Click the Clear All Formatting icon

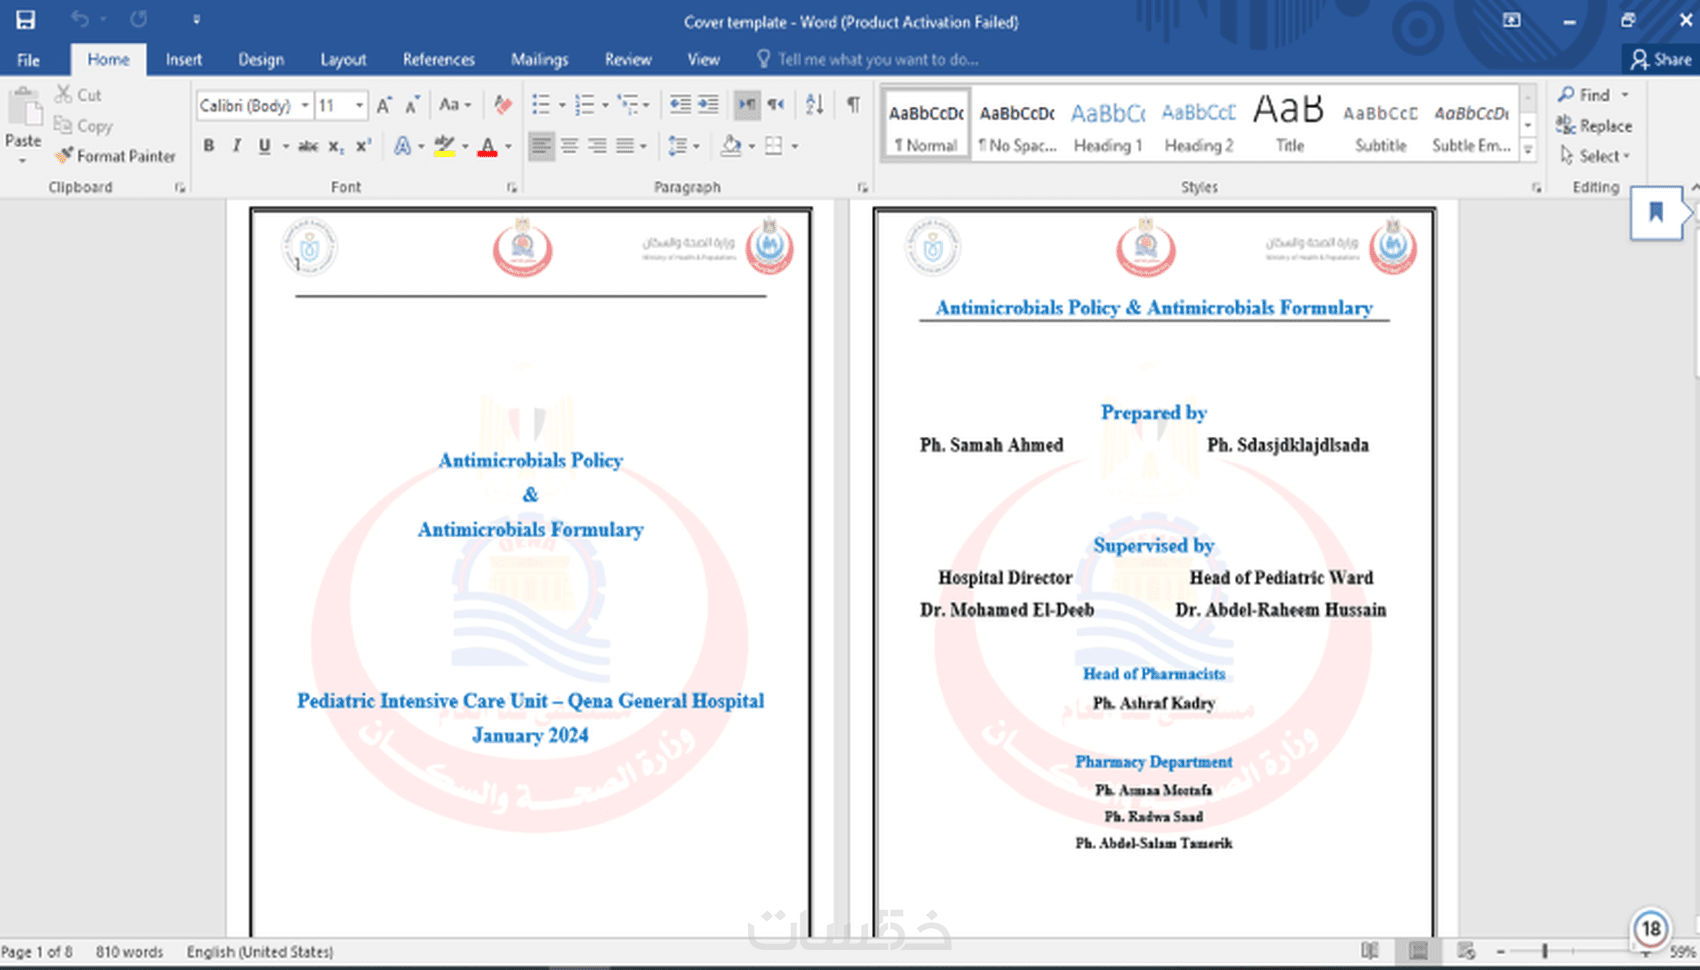click(503, 105)
